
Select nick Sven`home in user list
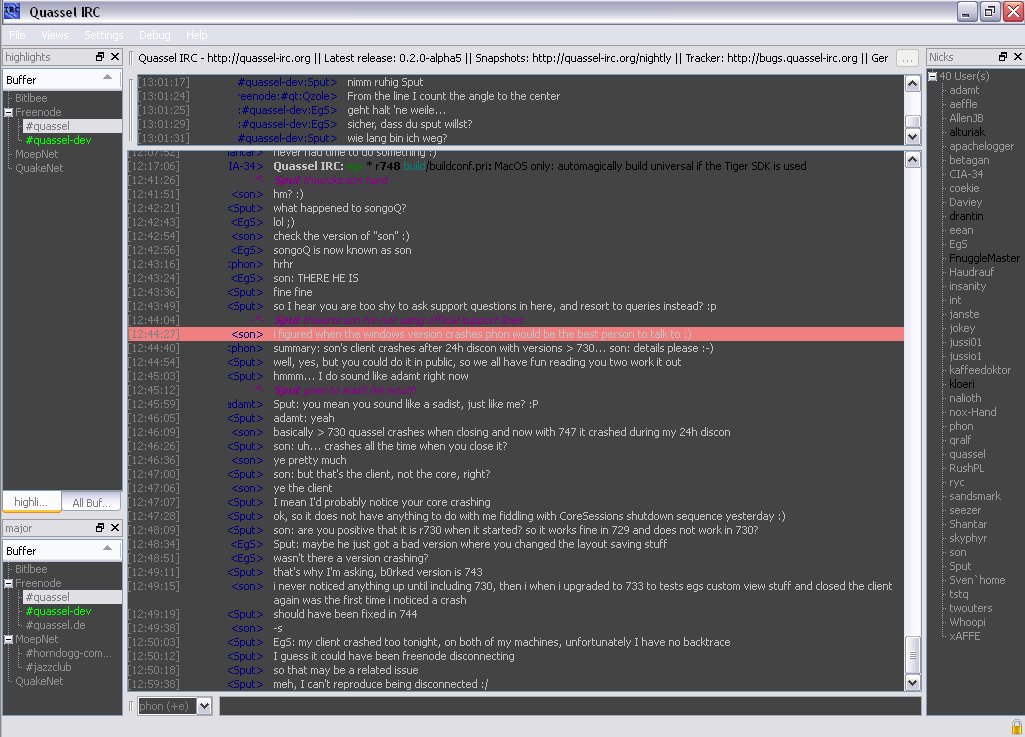pyautogui.click(x=977, y=581)
